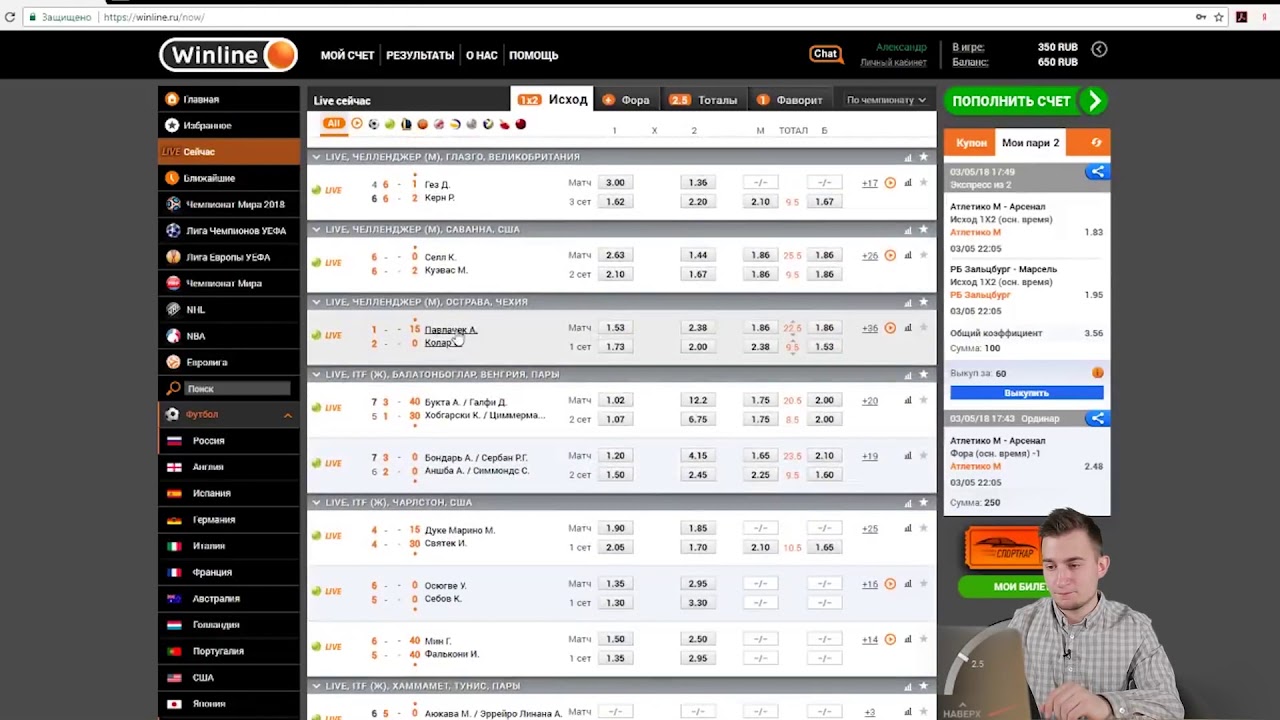Open the Купон tab
Screen dimensions: 1280x720
click(x=970, y=143)
